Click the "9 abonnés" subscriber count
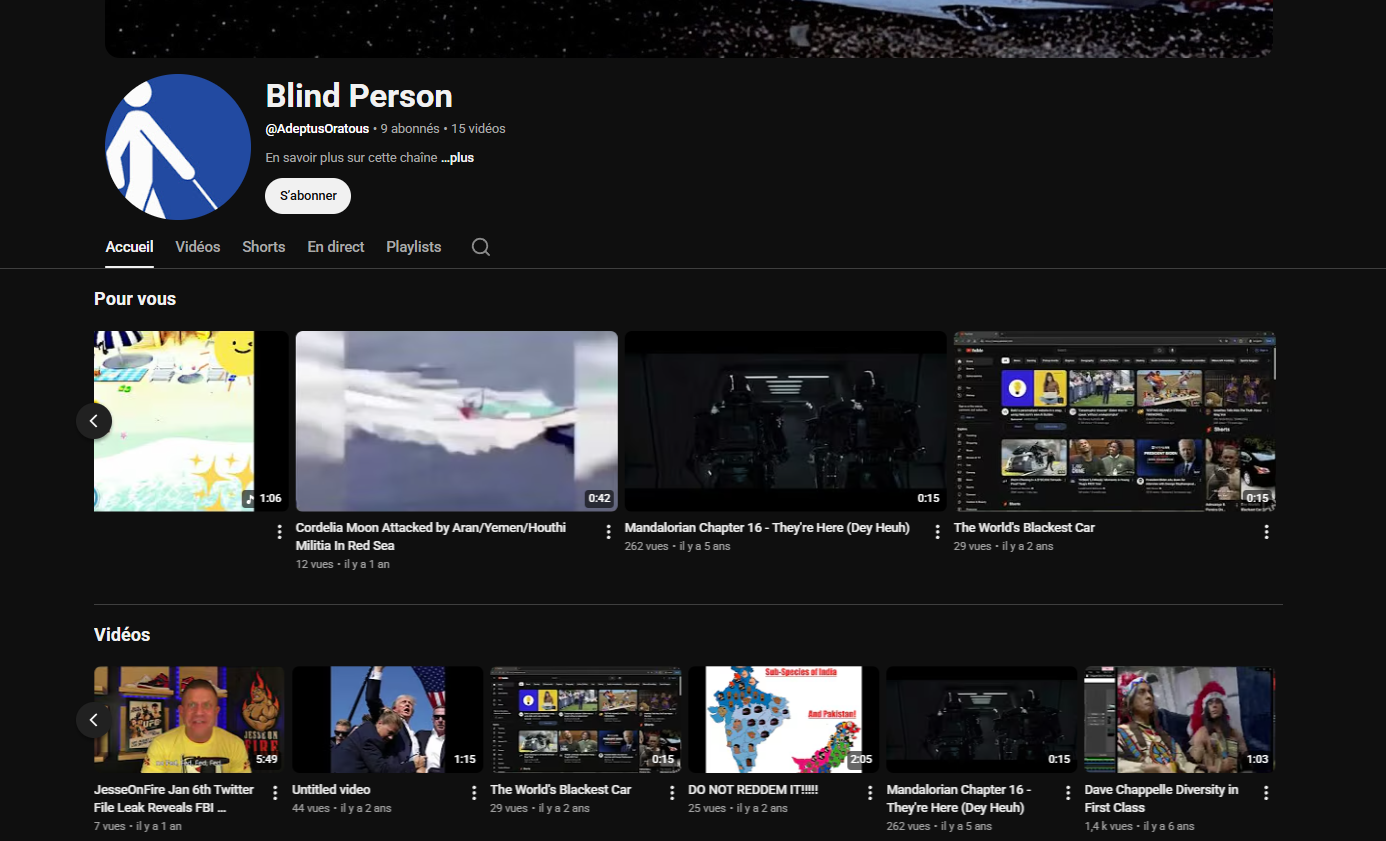Screen dimensions: 1386x841 (x=410, y=129)
